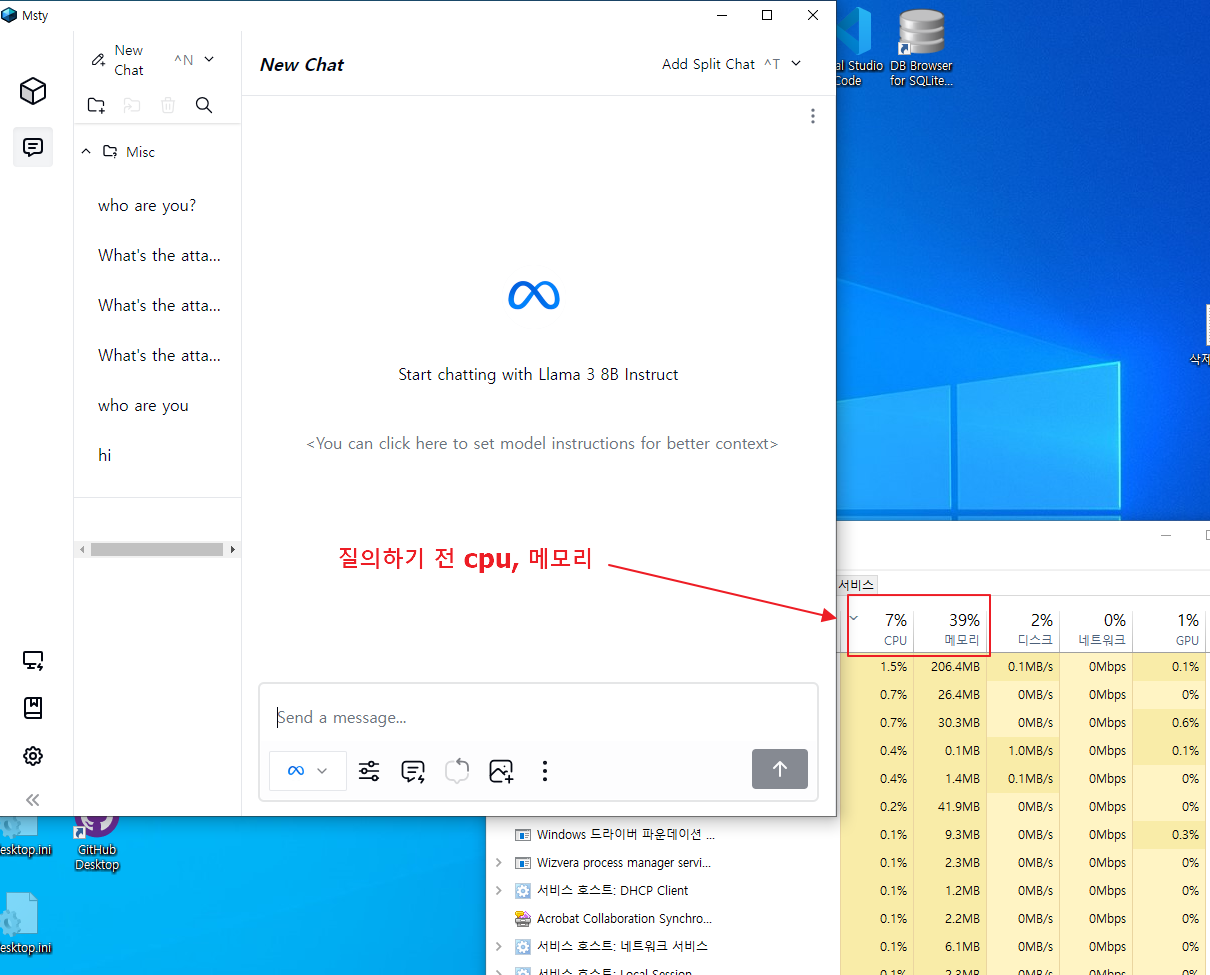Image resolution: width=1210 pixels, height=975 pixels.
Task: Click the 1.0MB/s disk cell
Action: click(1023, 751)
